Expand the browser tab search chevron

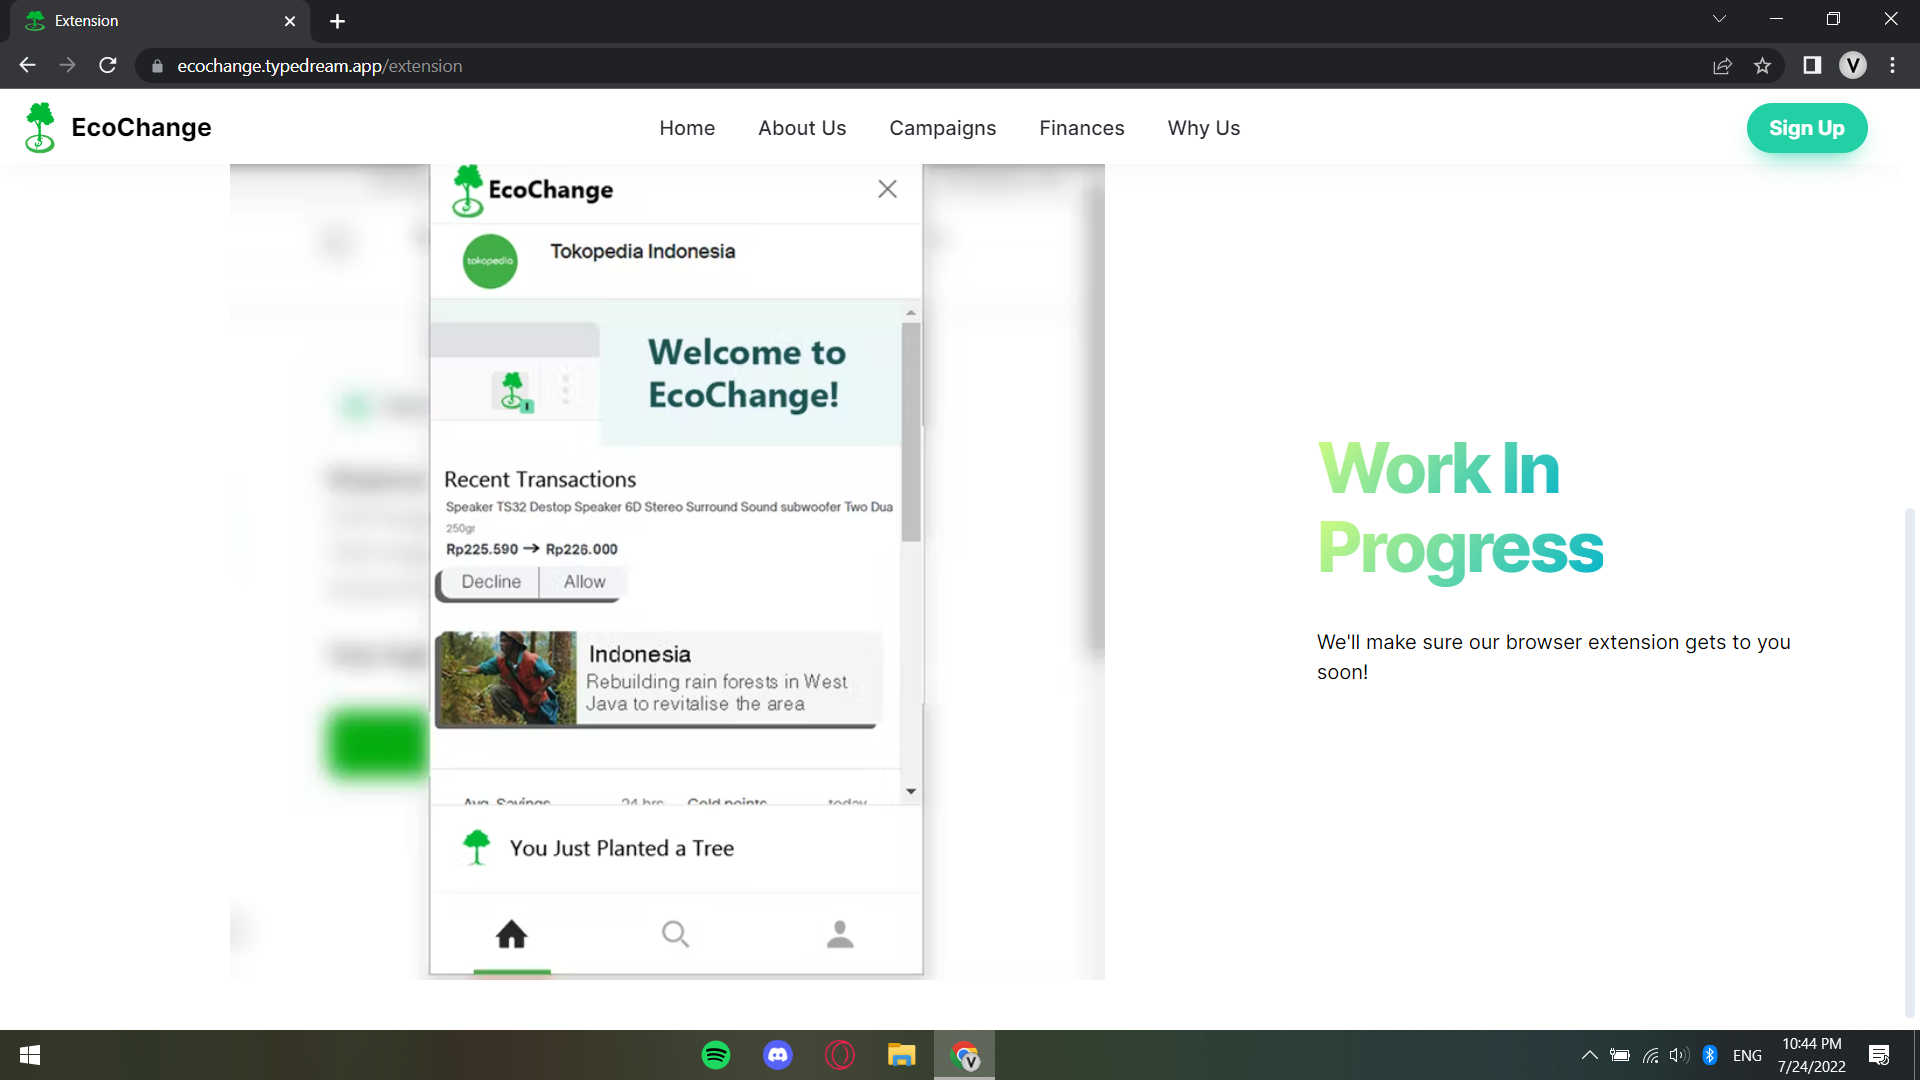[1719, 18]
